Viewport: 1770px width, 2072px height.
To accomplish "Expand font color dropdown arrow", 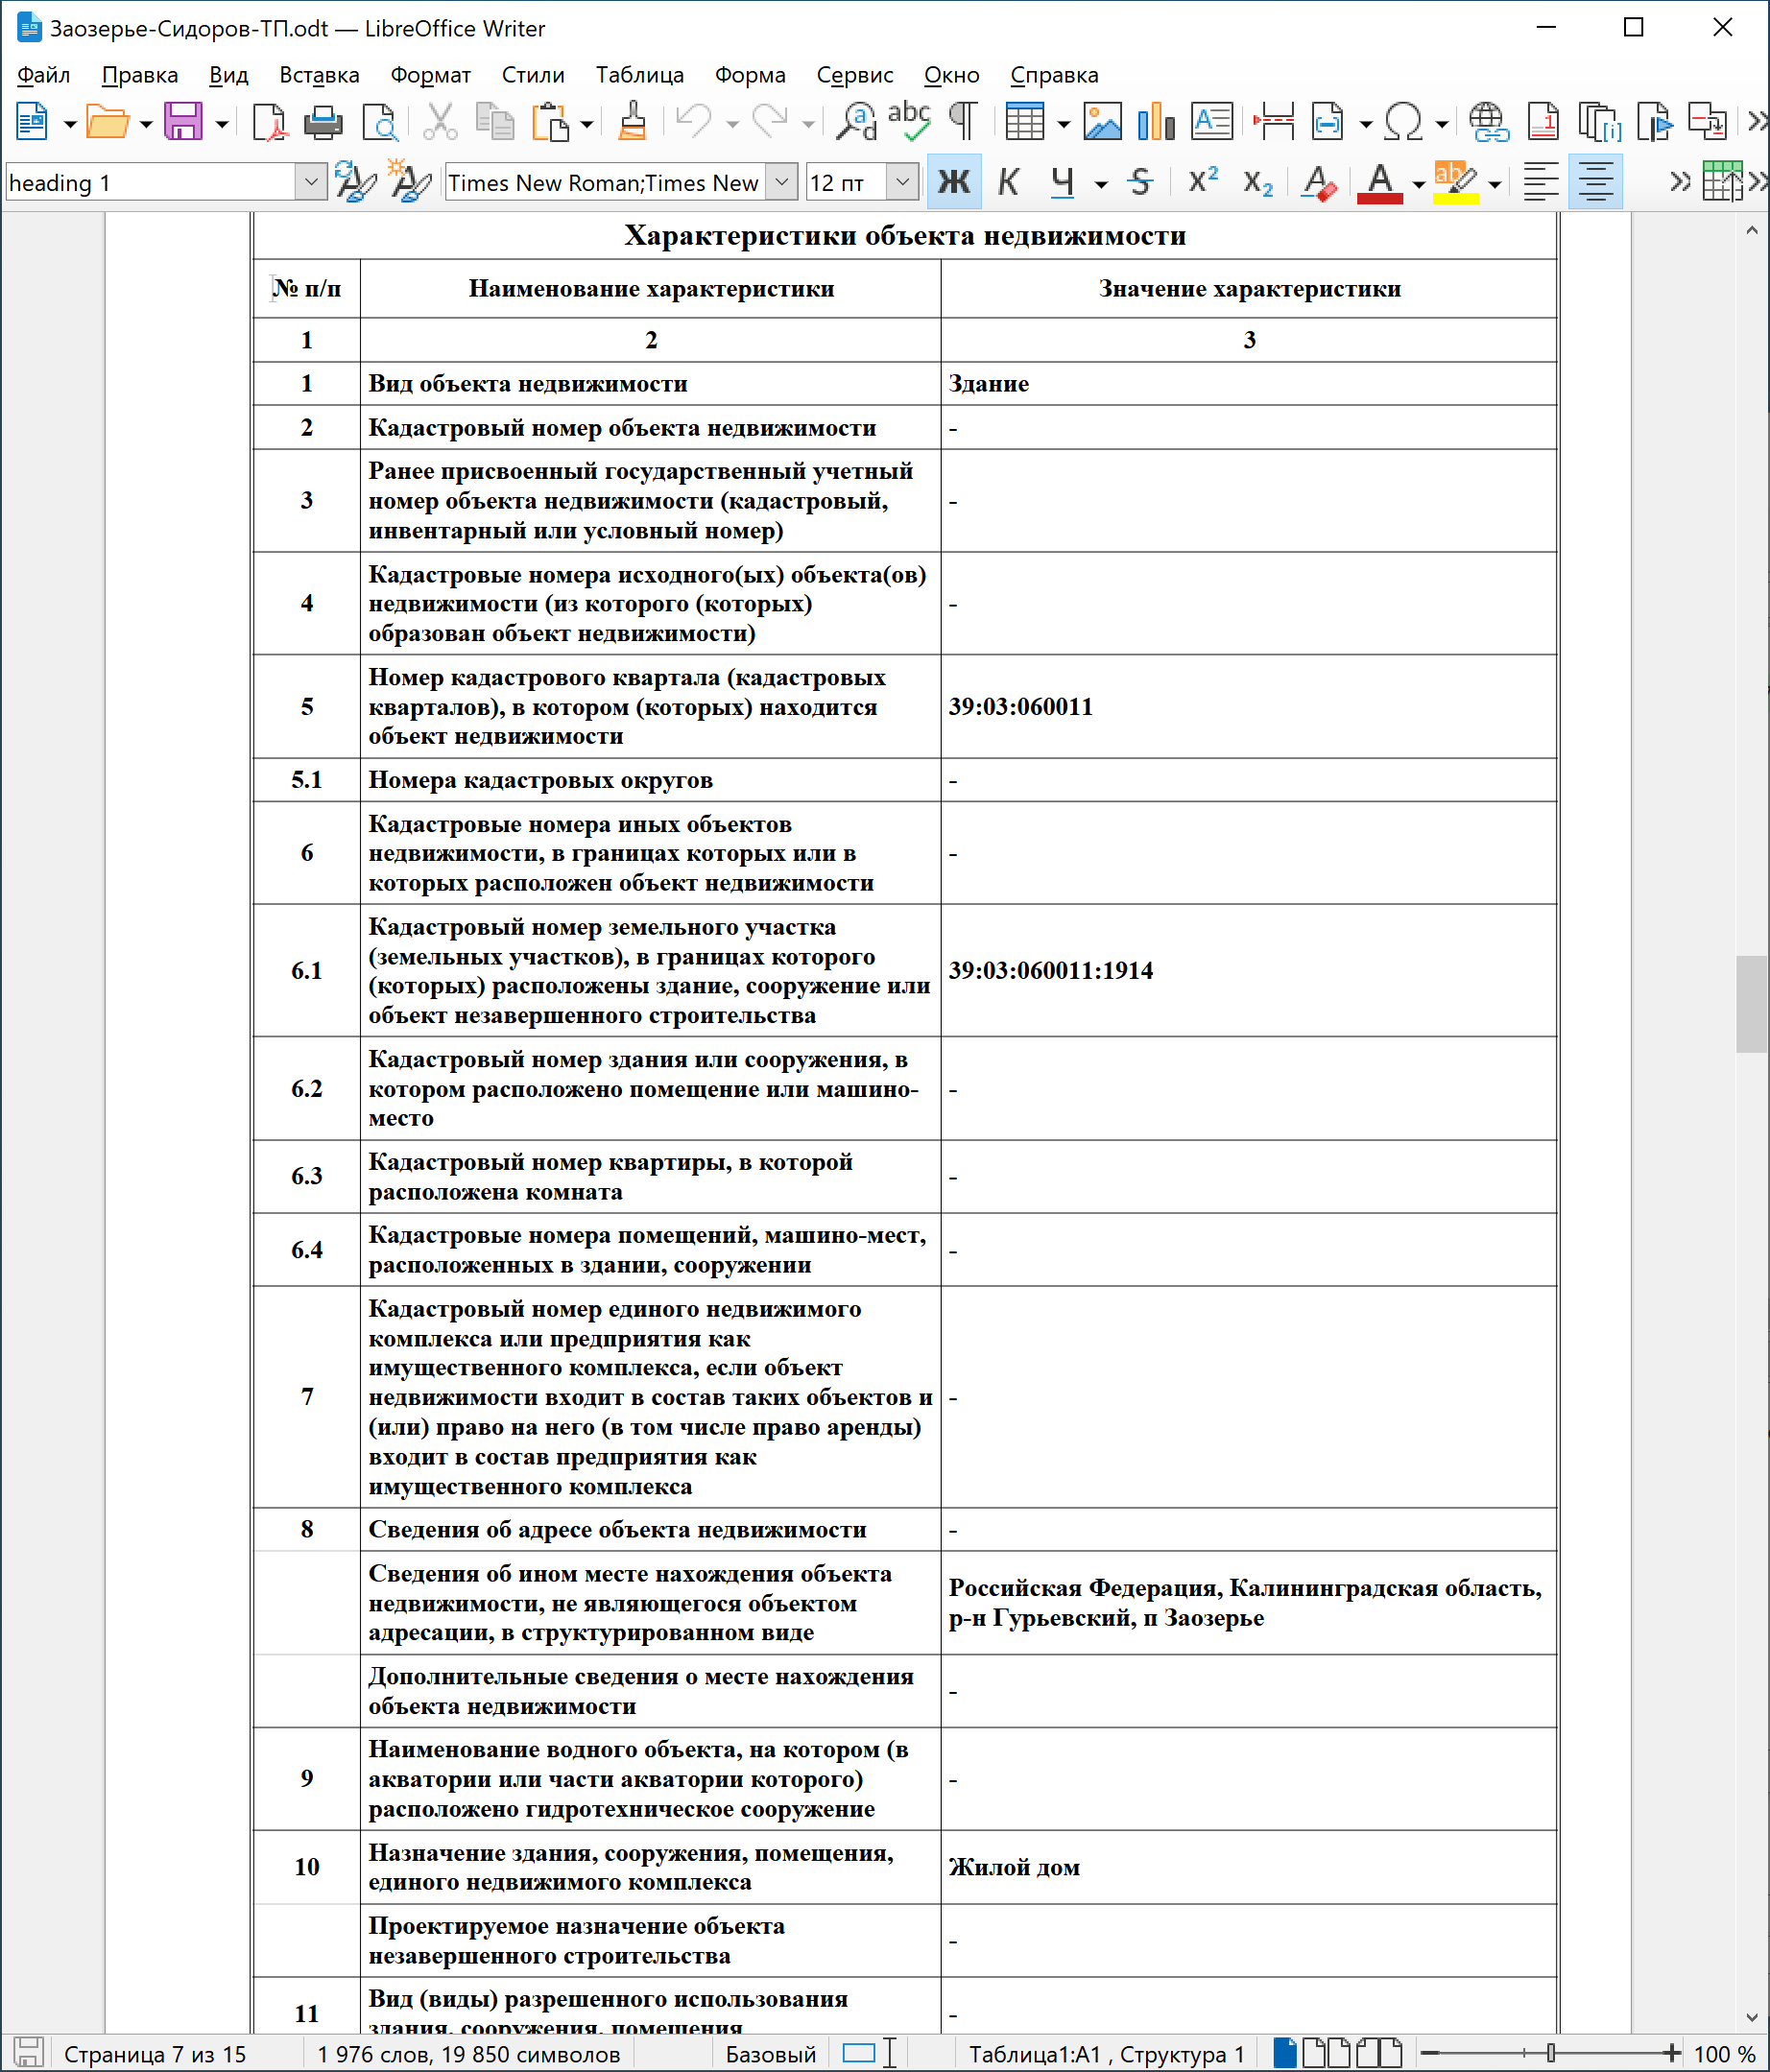I will [x=1418, y=184].
